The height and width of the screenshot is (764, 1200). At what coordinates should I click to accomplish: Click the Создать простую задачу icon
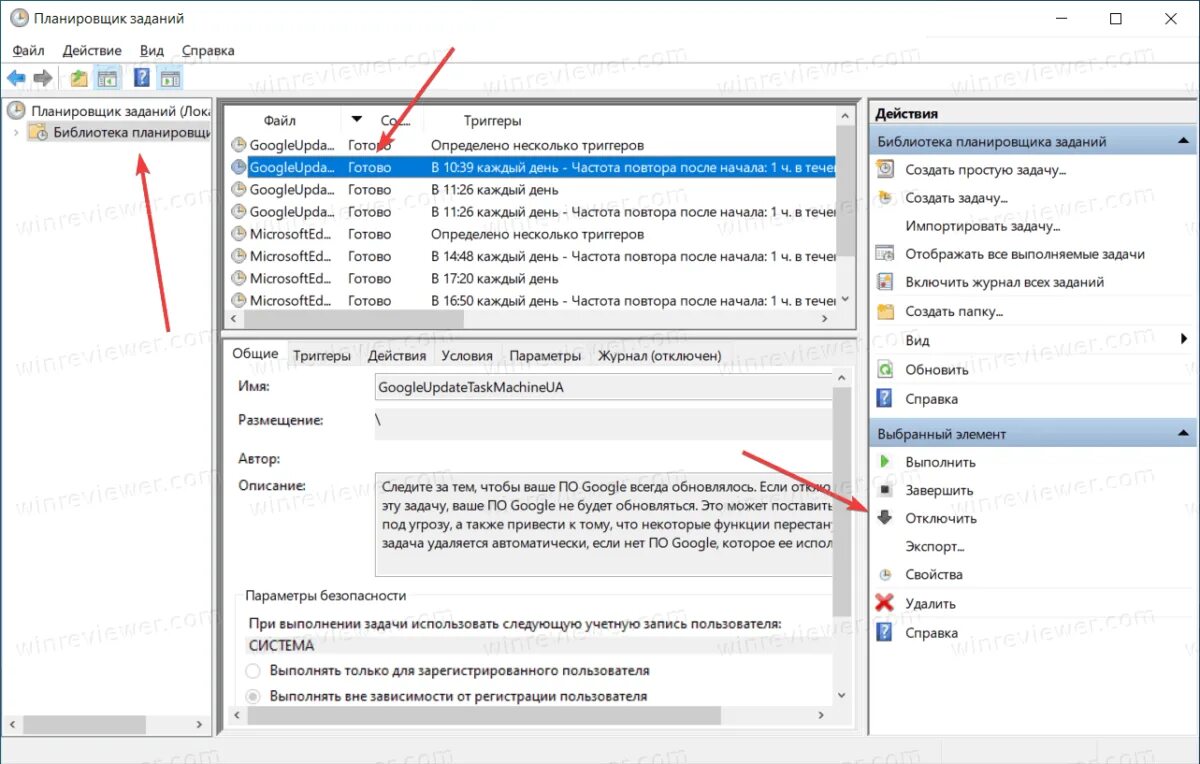pyautogui.click(x=885, y=170)
